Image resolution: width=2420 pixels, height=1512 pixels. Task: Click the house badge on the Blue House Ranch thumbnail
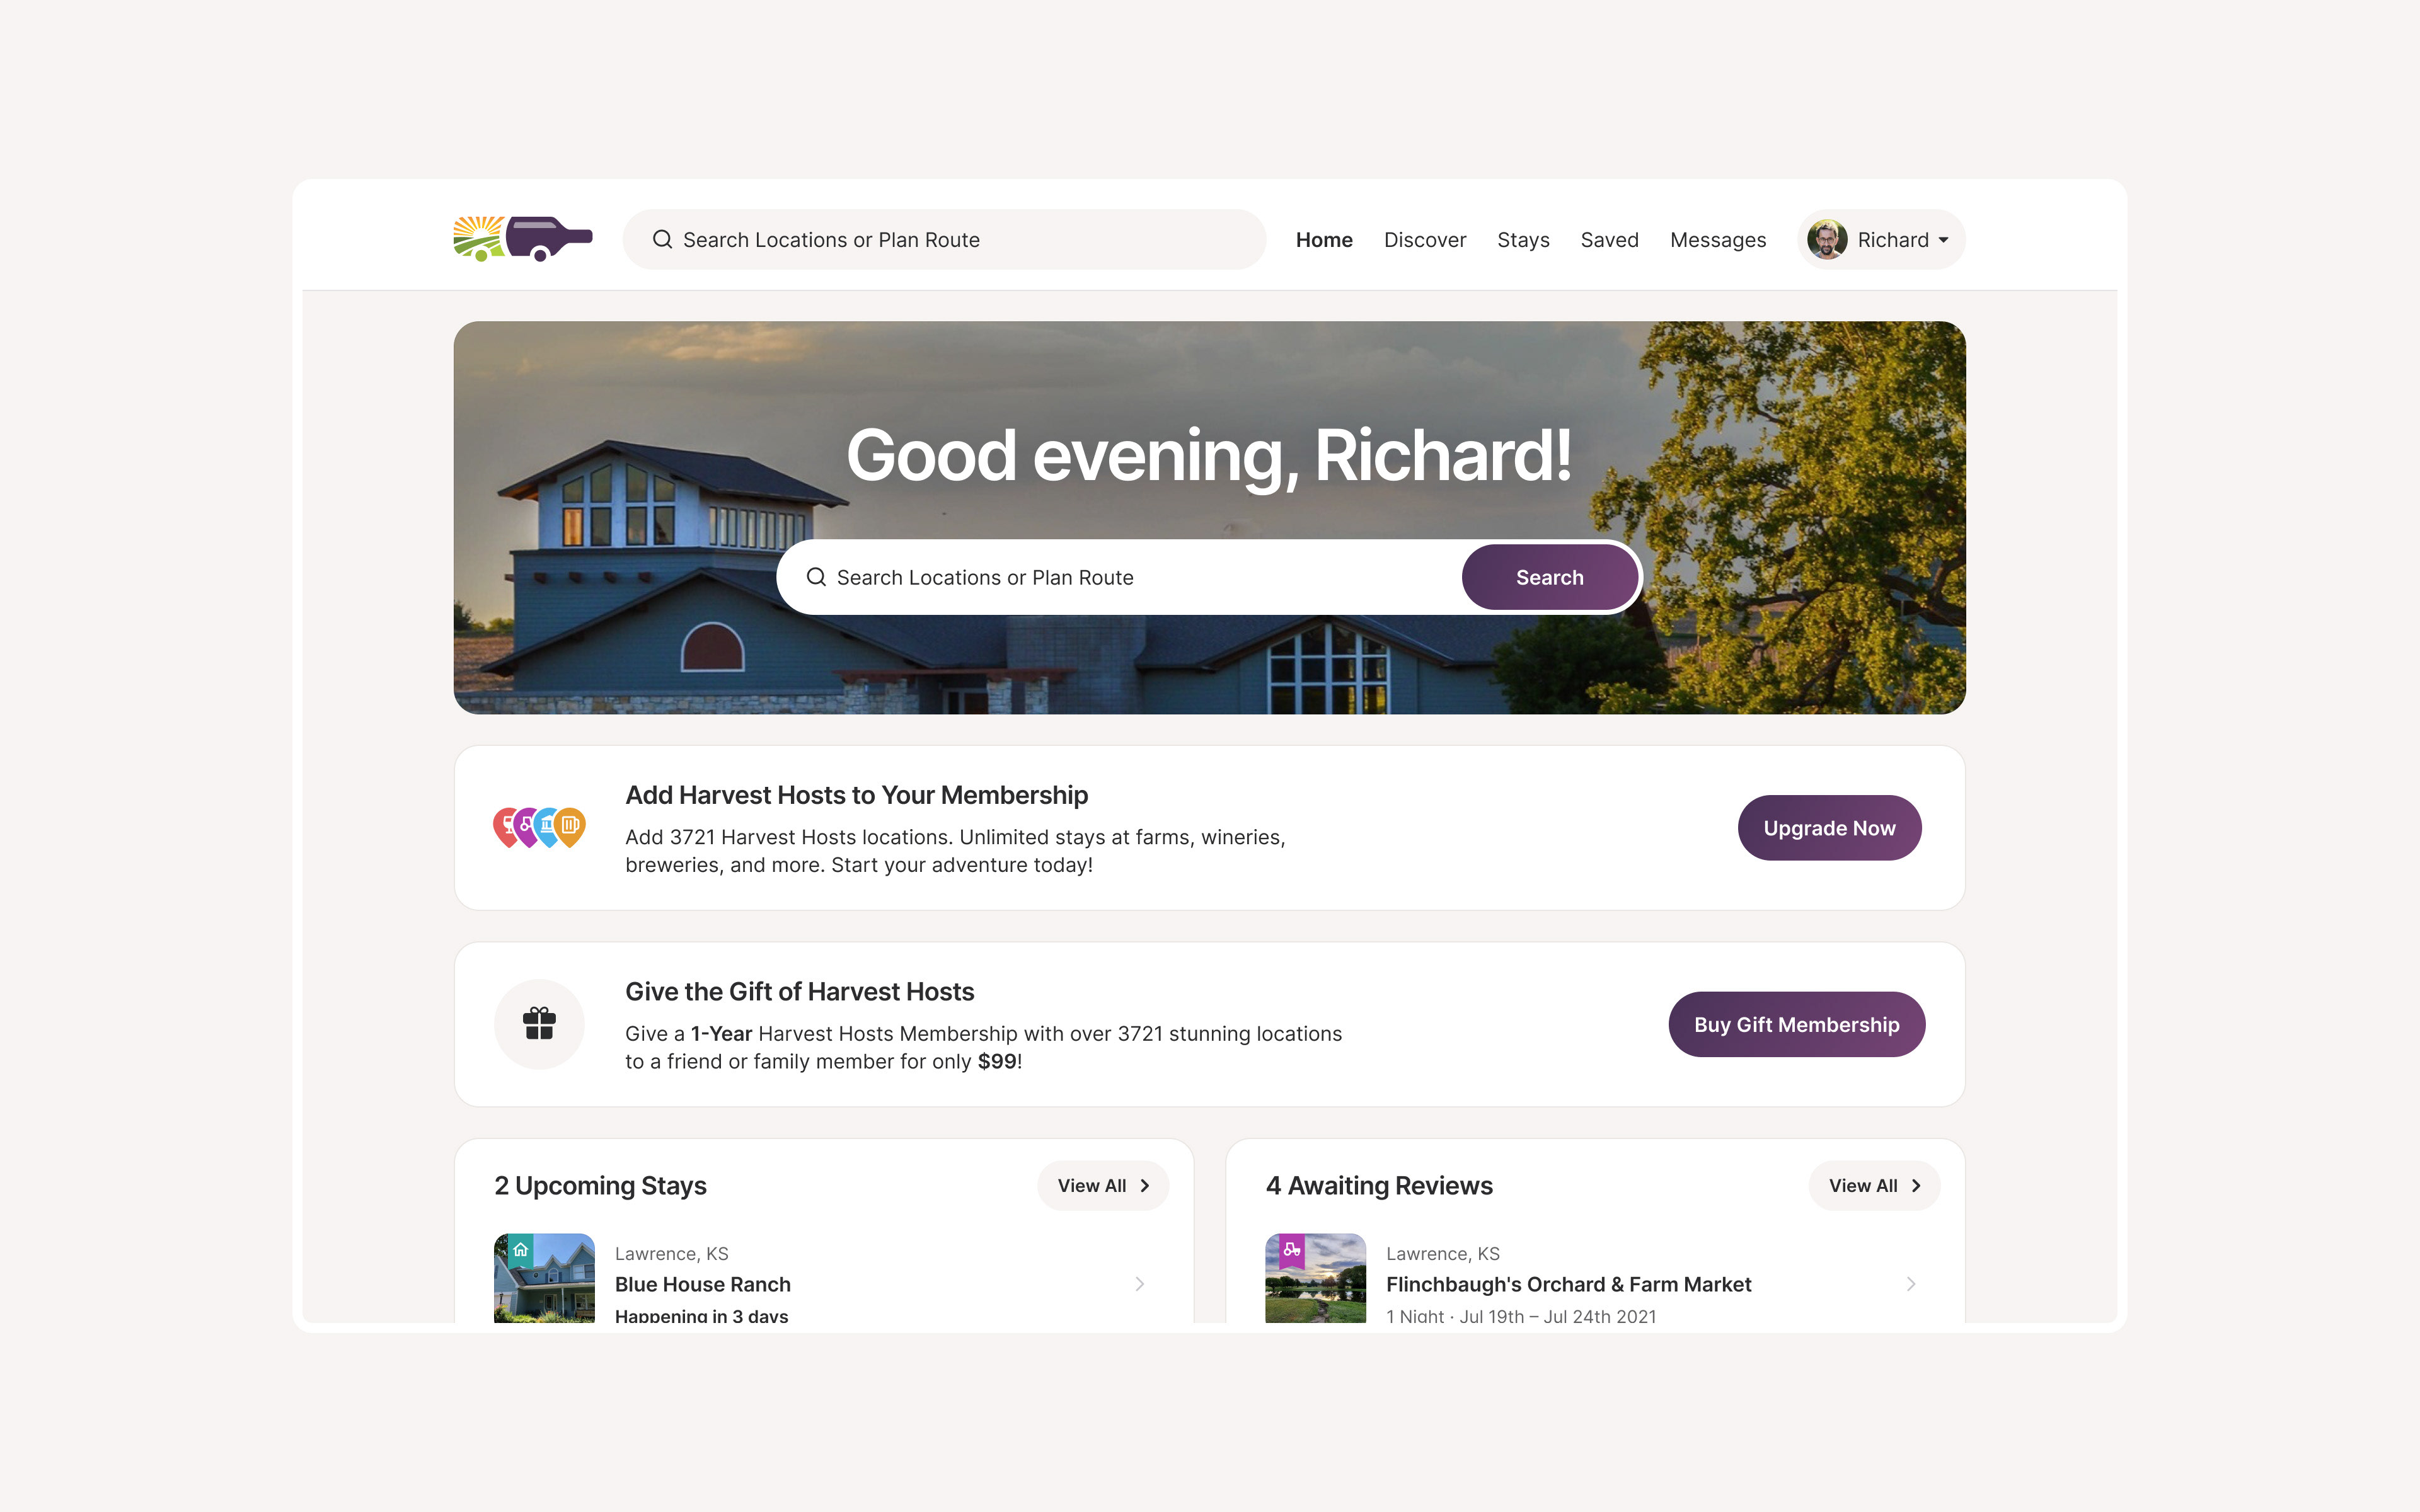click(521, 1250)
